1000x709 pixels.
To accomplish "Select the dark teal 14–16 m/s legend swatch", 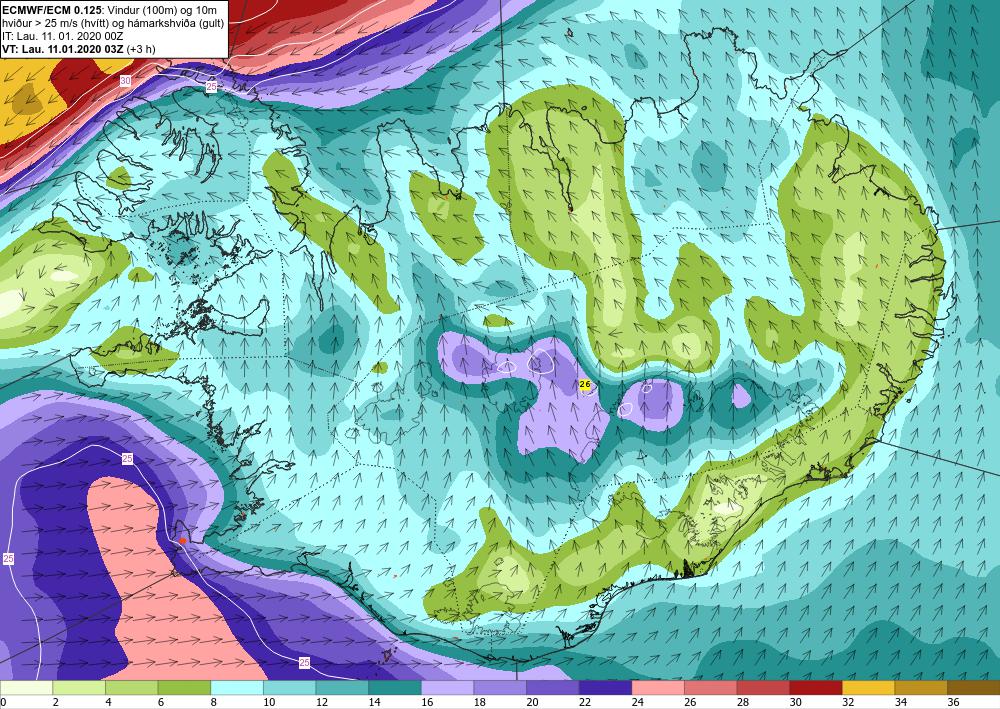I will 395,687.
